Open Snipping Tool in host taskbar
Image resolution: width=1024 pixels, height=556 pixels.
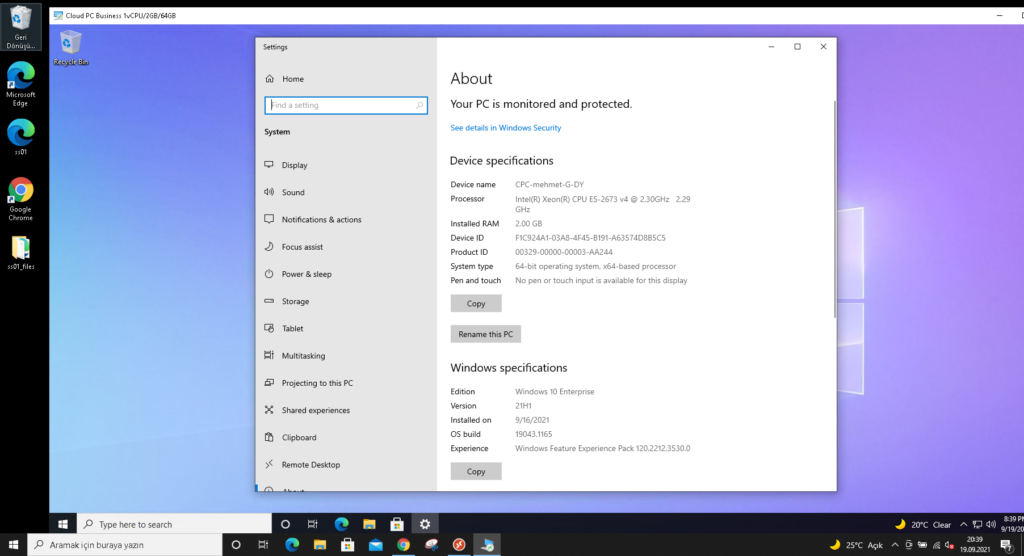[x=432, y=545]
